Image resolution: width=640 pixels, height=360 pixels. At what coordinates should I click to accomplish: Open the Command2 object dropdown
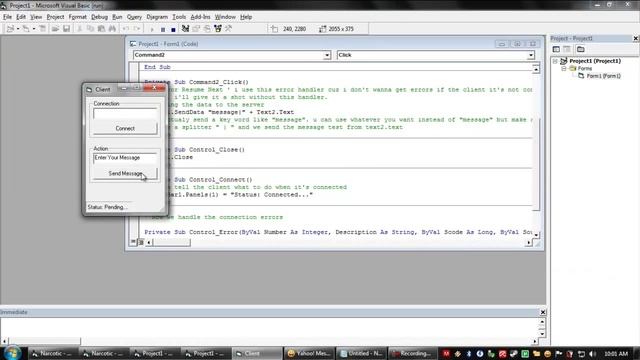[x=327, y=55]
